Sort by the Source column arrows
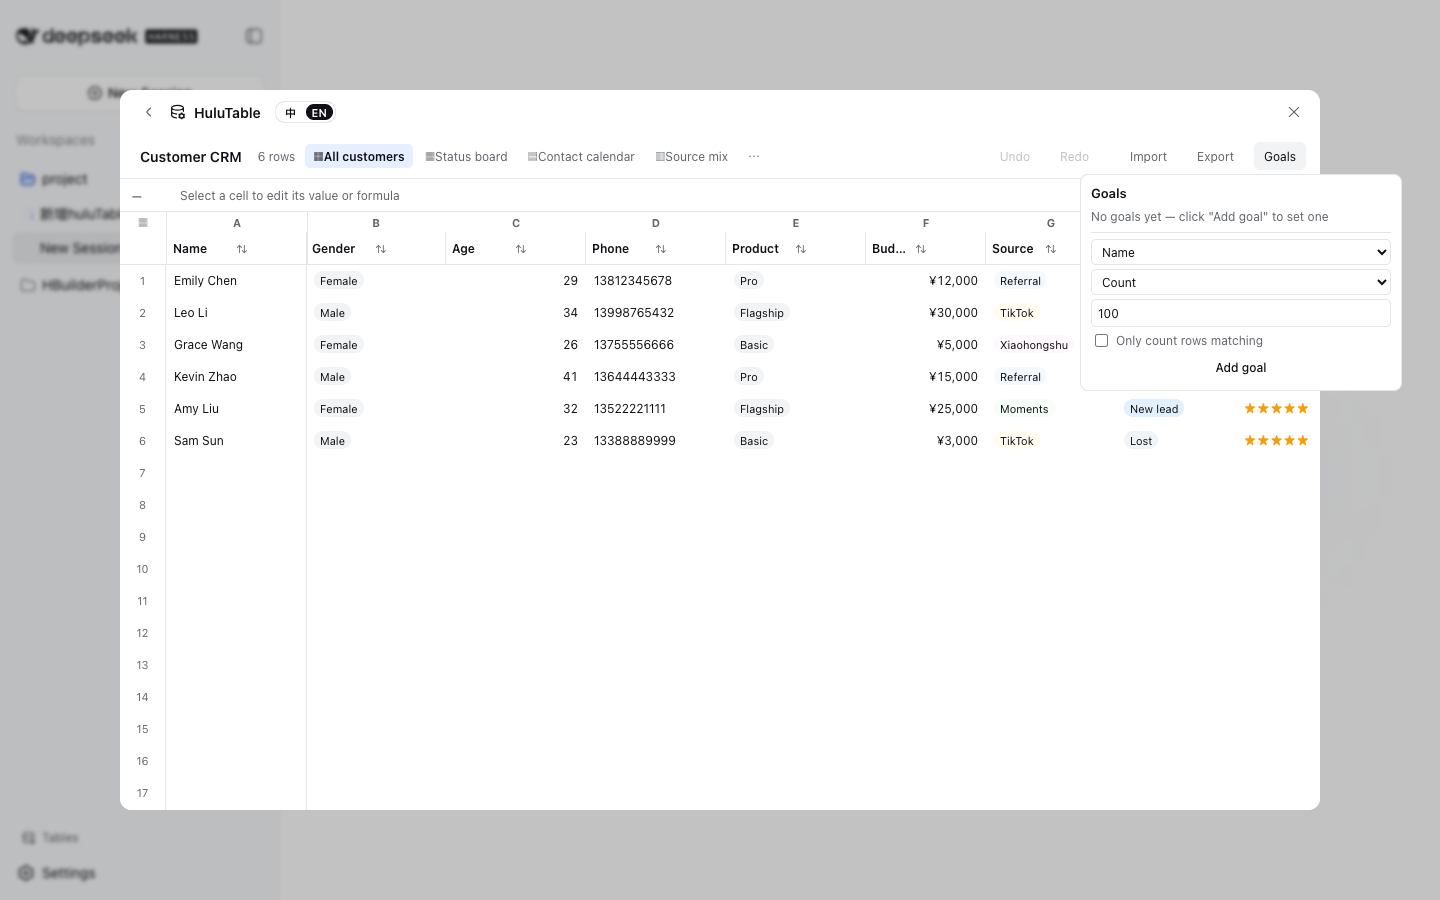 1050,249
